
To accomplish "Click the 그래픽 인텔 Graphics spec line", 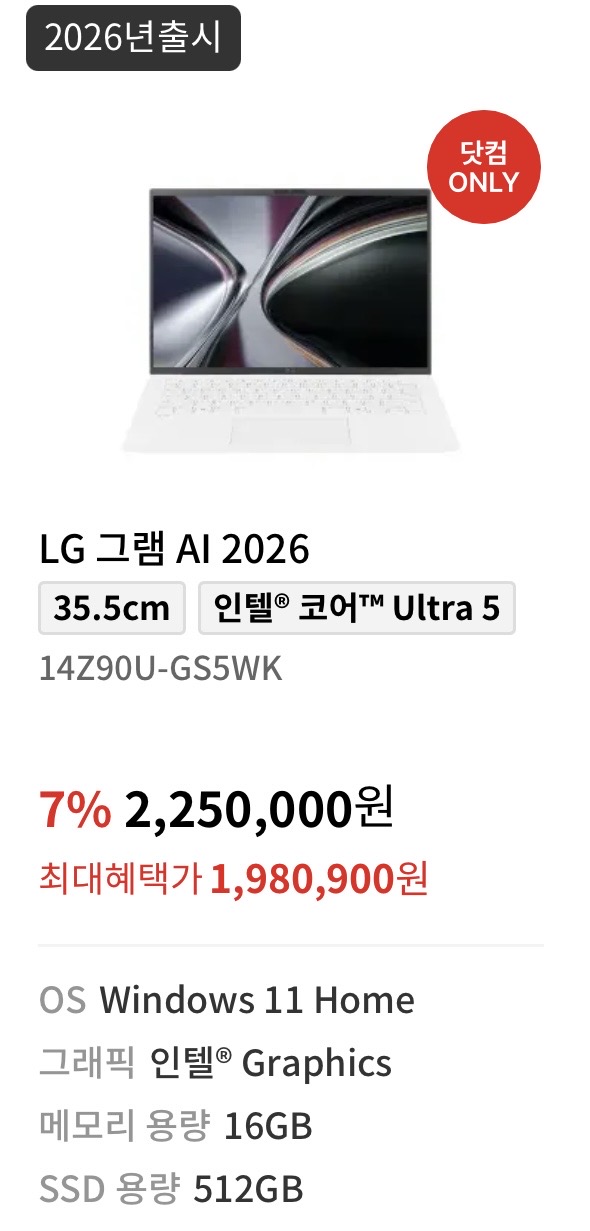I will pos(215,1063).
